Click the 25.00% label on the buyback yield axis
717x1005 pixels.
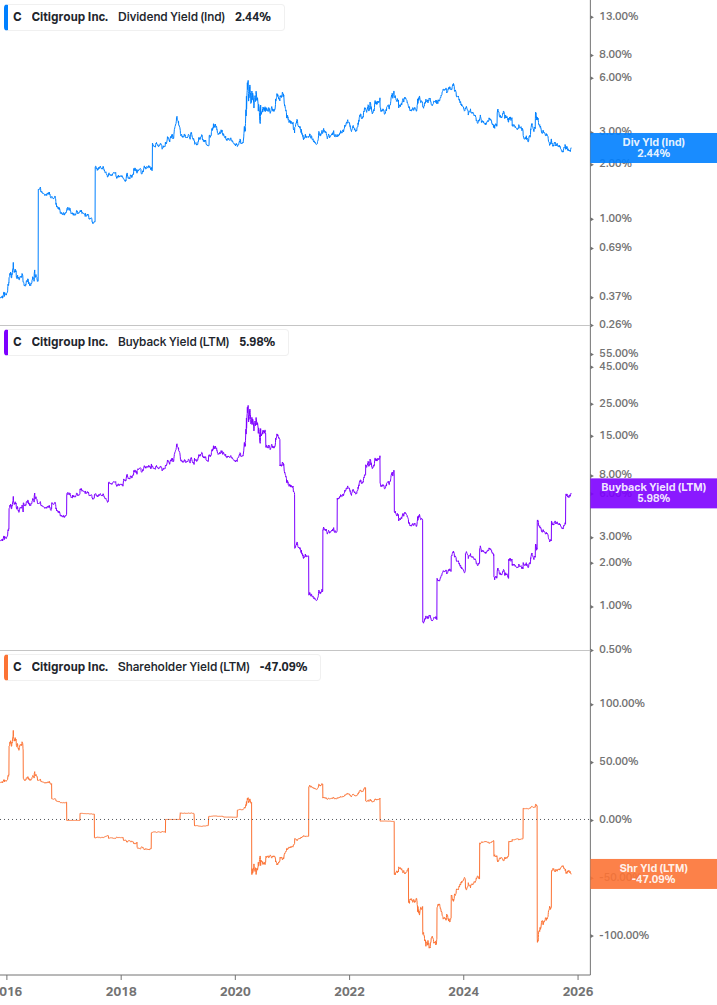tap(618, 404)
